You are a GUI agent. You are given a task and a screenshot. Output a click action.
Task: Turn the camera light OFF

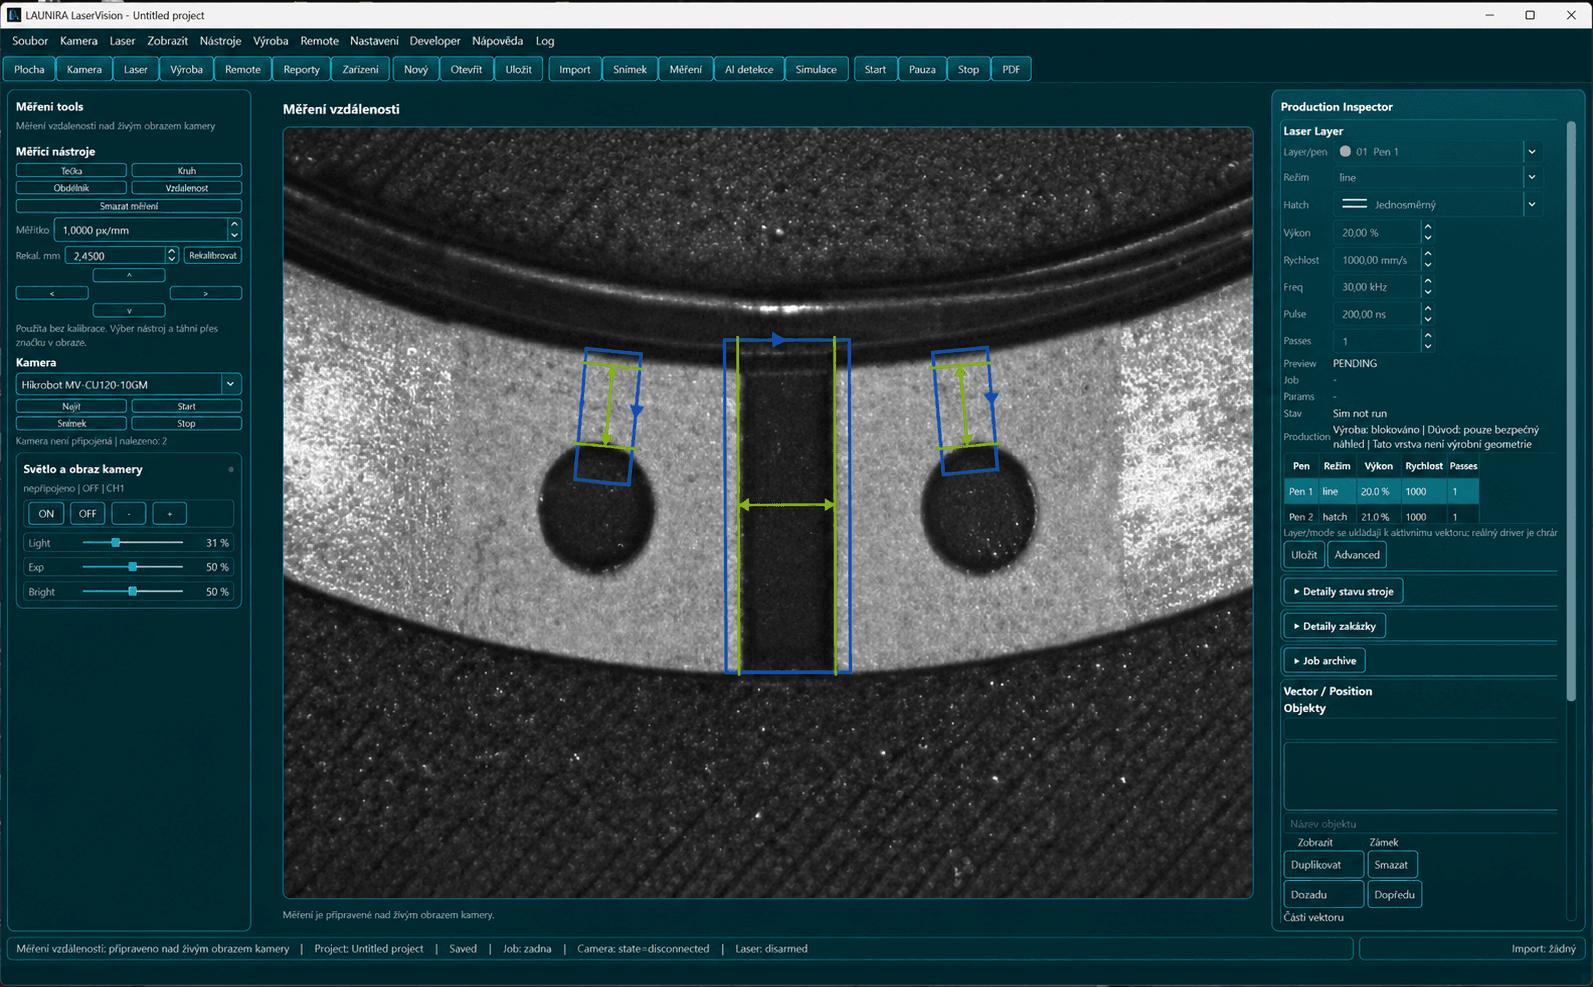[88, 514]
